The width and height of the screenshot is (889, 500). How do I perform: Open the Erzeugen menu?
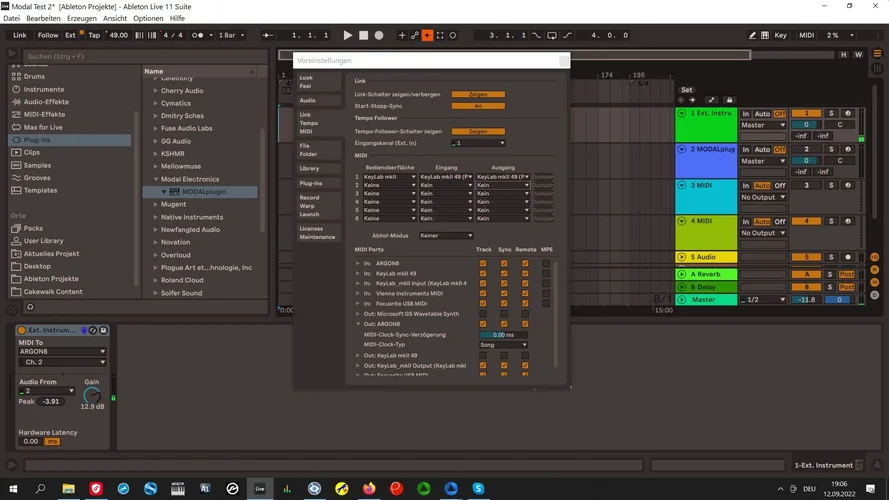(81, 18)
